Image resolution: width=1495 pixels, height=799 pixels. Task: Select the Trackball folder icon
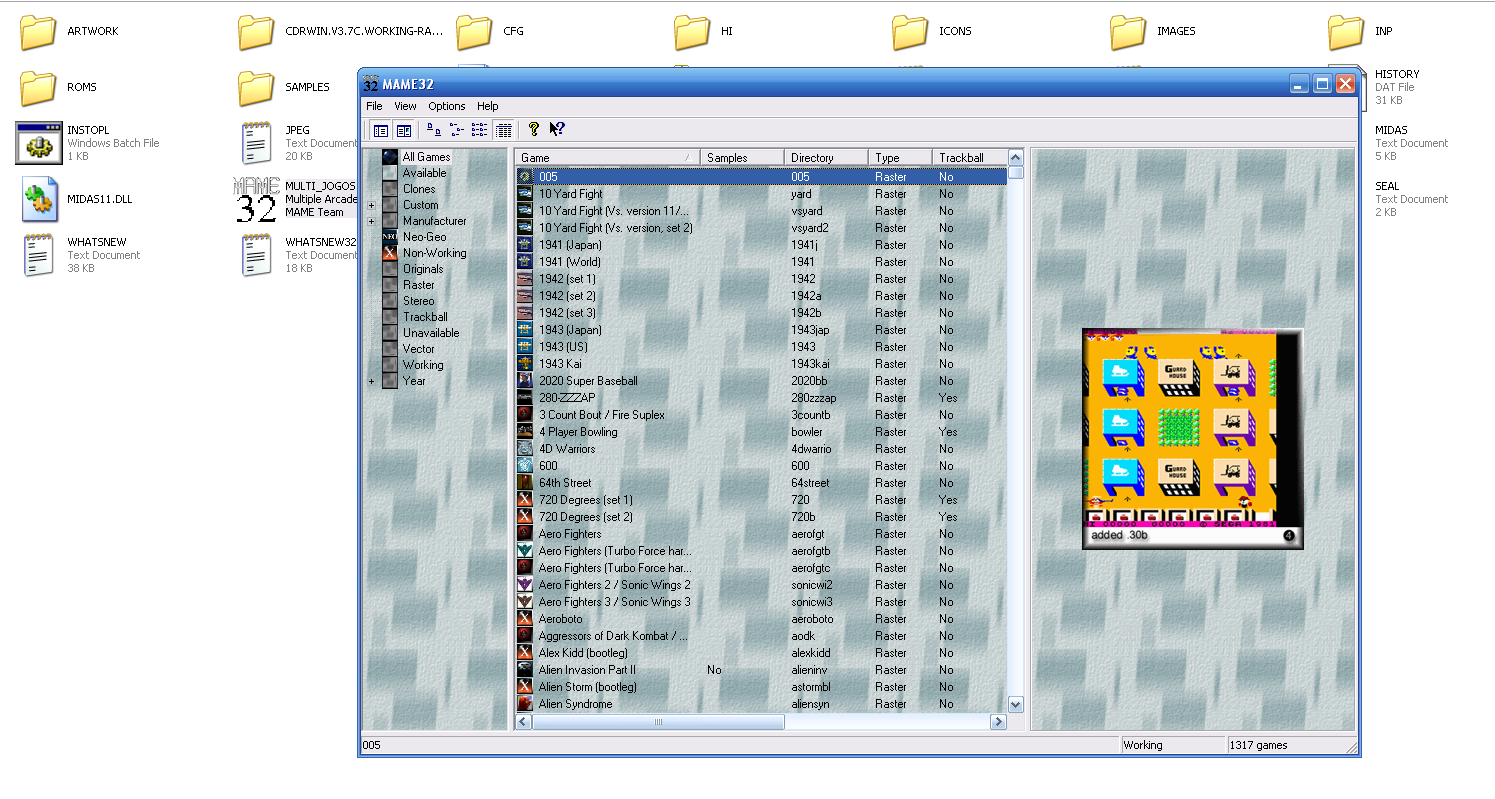tap(390, 317)
